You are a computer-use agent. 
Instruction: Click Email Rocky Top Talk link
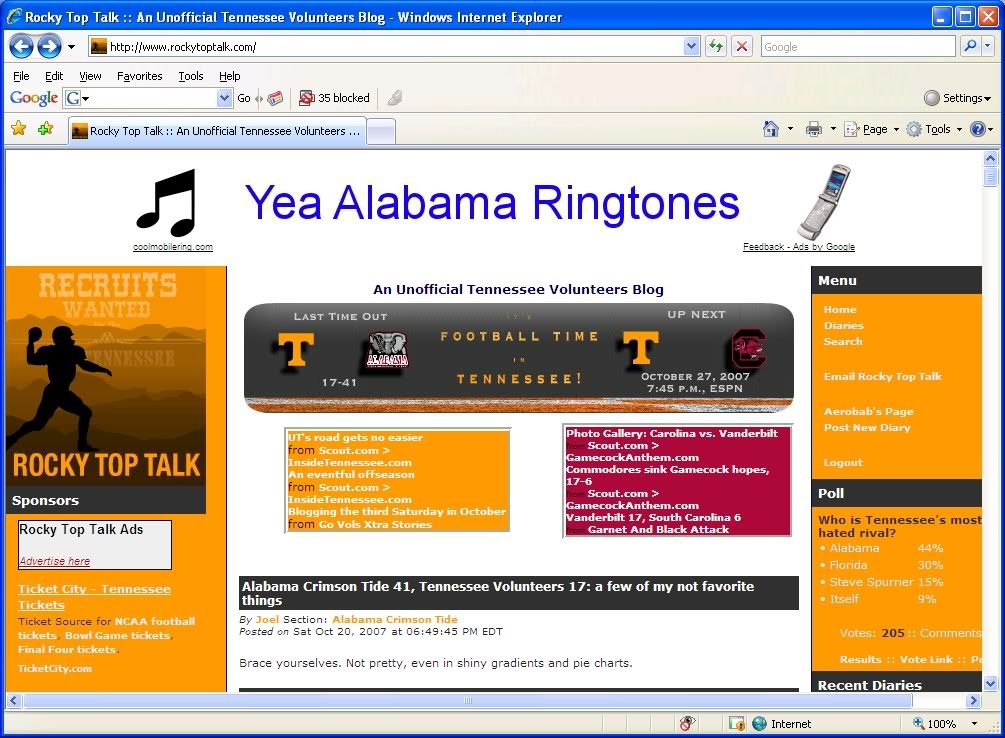[883, 376]
